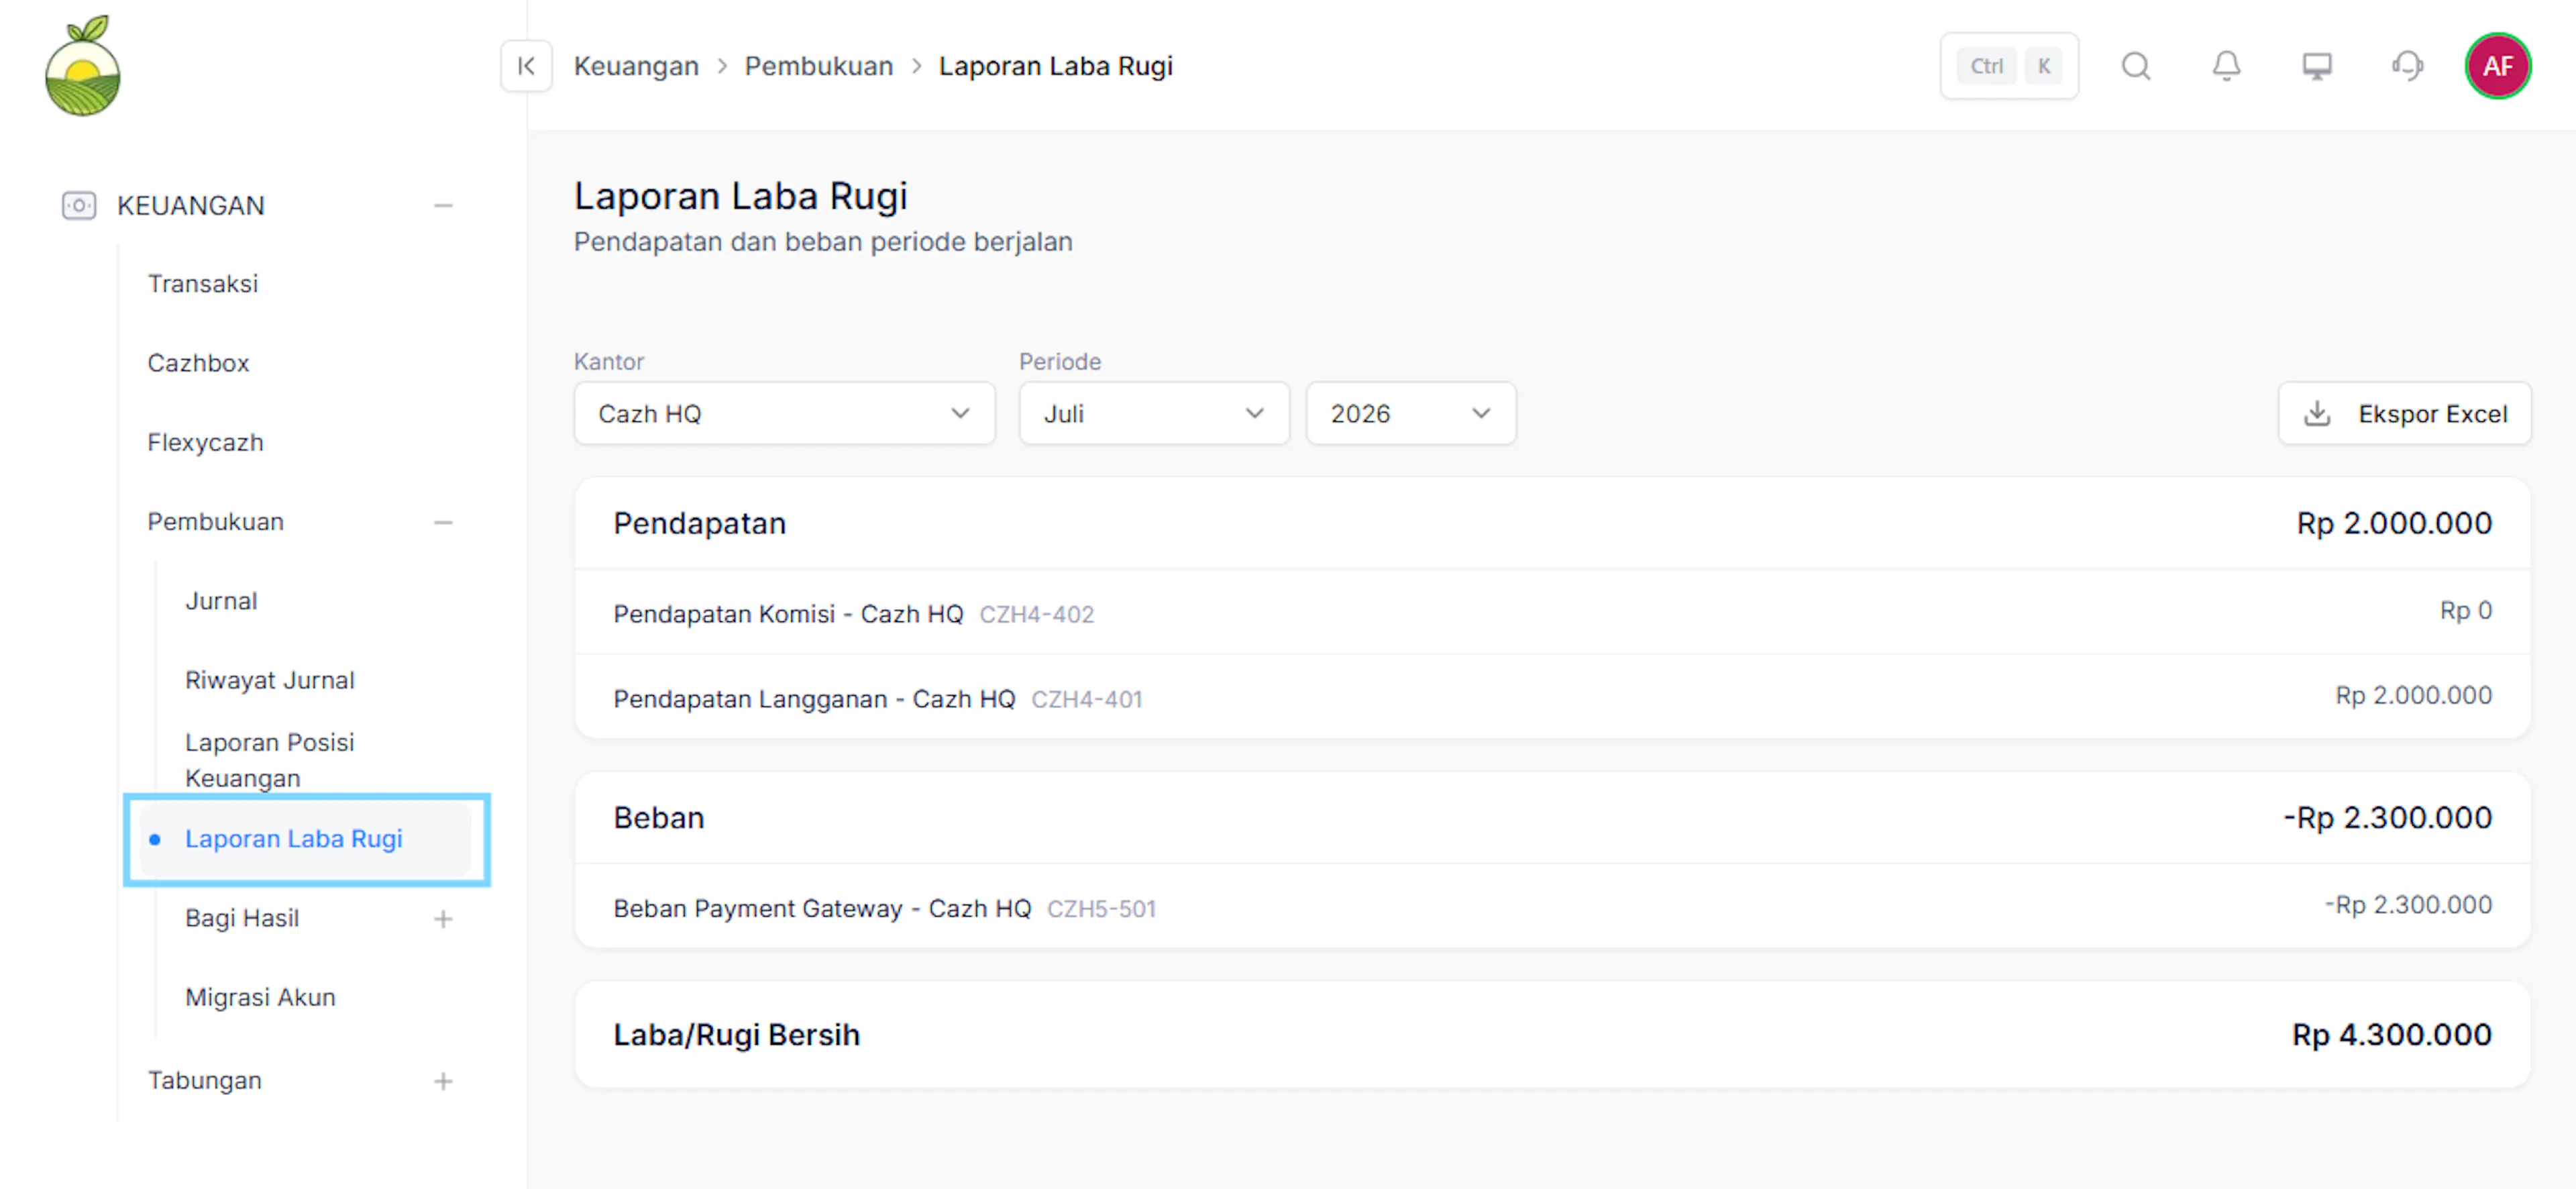Go to Laporan Posisi Keuangan
The image size is (2576, 1189).
point(270,760)
